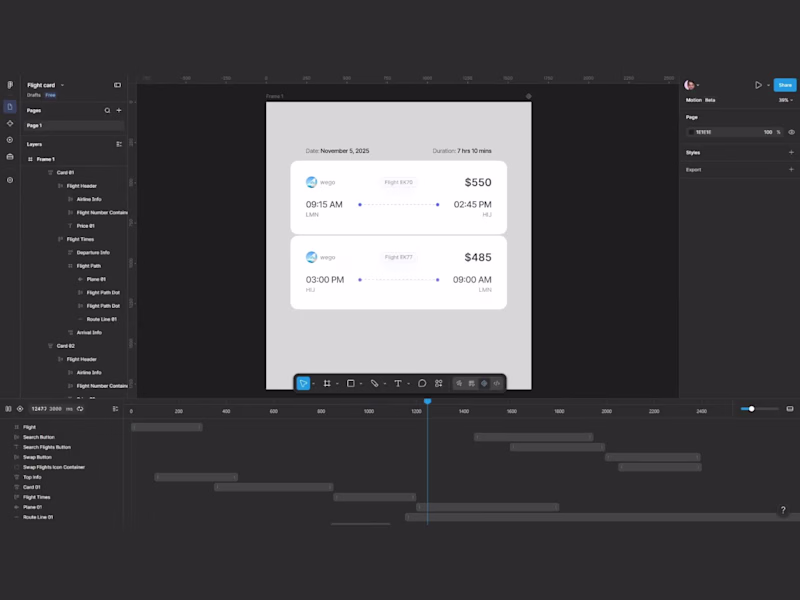Screen dimensions: 800x600
Task: Click the timeline preview eye icon
Action: pos(20,409)
